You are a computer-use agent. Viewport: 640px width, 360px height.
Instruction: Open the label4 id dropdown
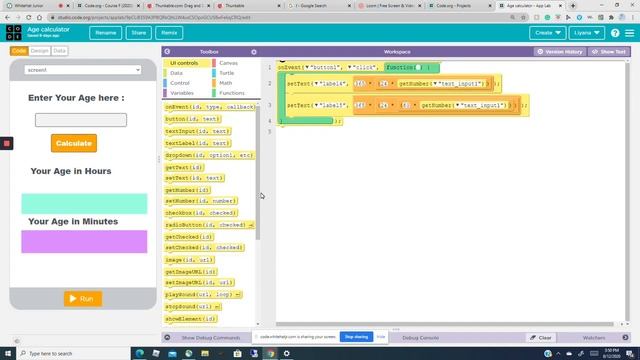click(x=316, y=84)
